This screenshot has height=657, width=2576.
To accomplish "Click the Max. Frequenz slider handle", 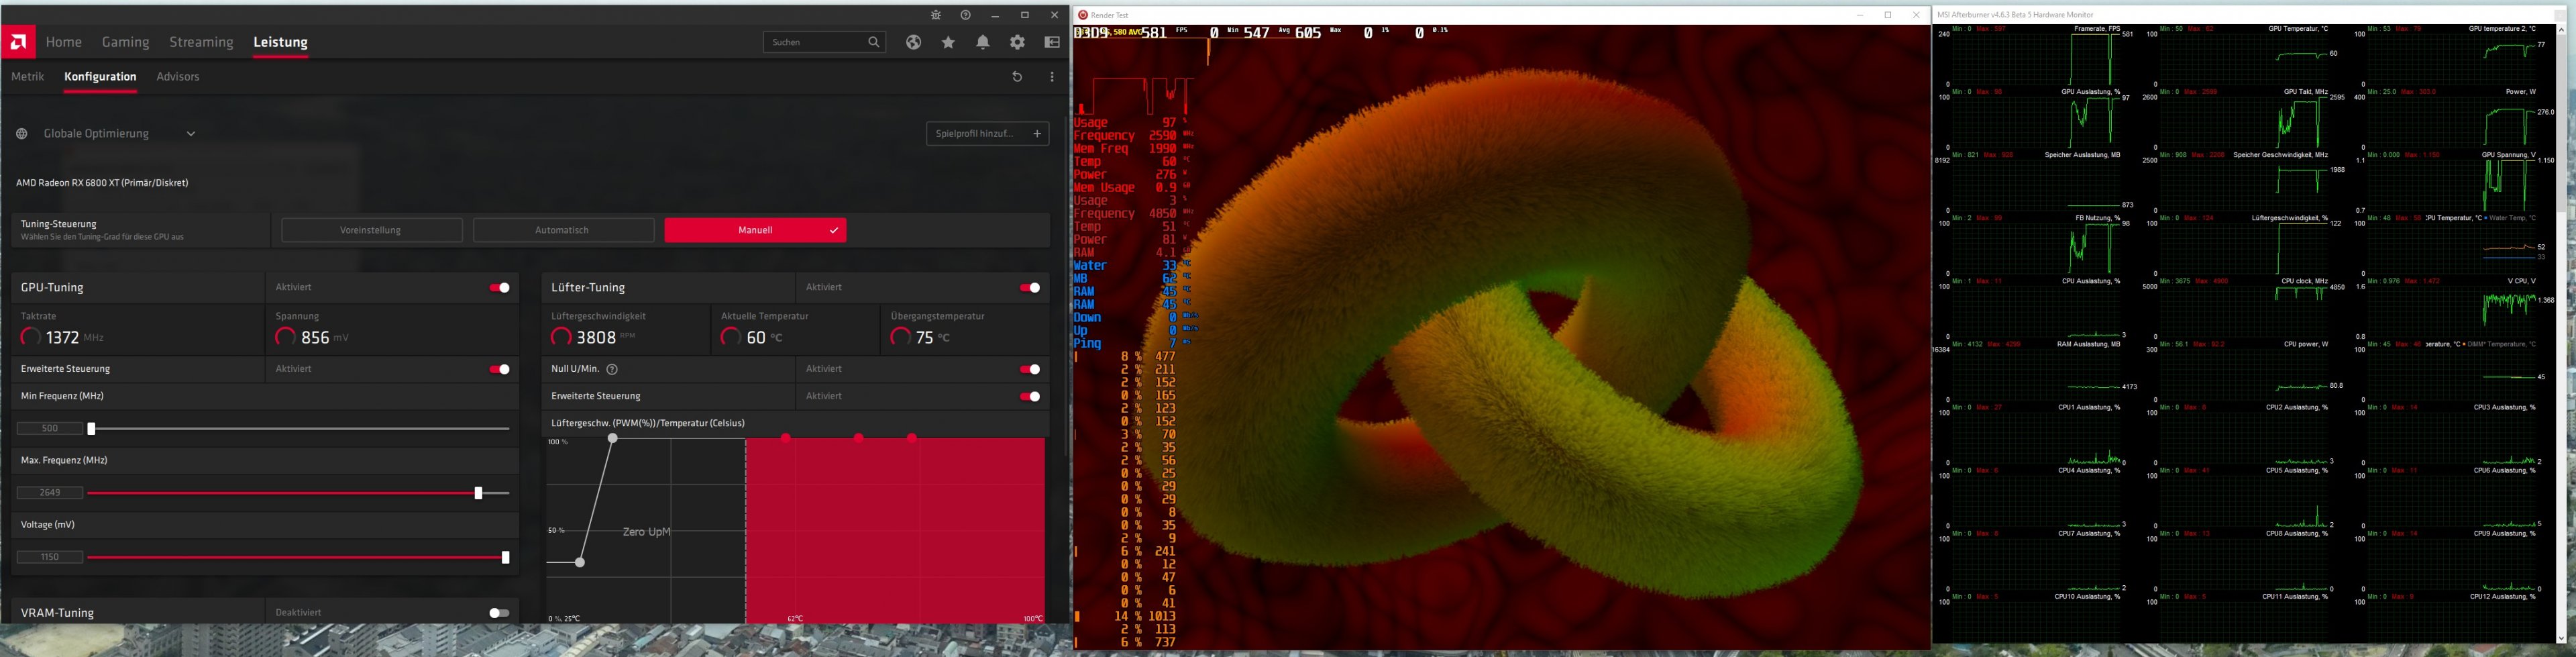I will [x=478, y=493].
